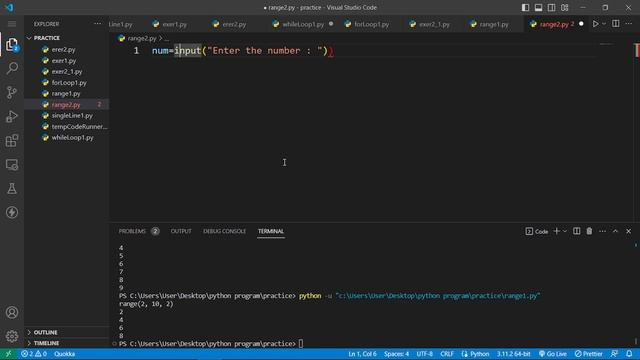Switch to the Output tab

click(181, 231)
